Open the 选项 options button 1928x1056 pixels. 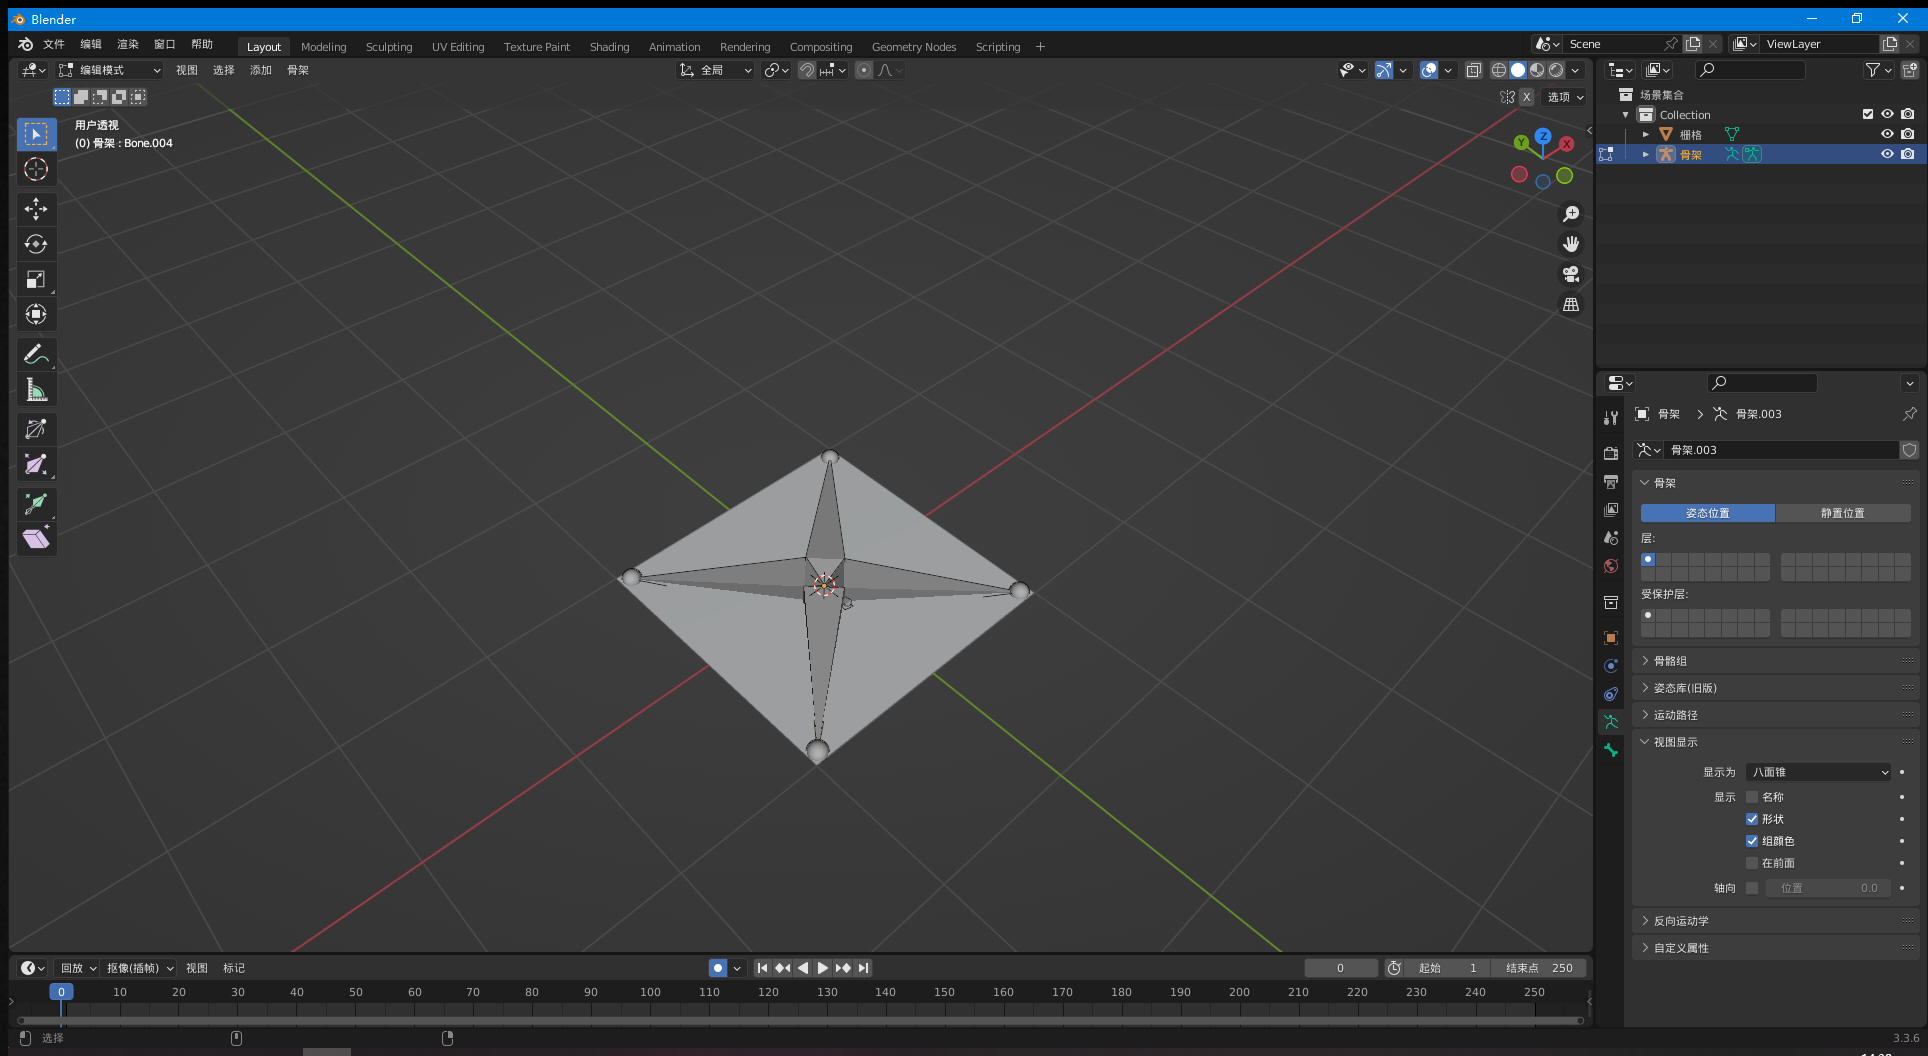[x=1565, y=97]
